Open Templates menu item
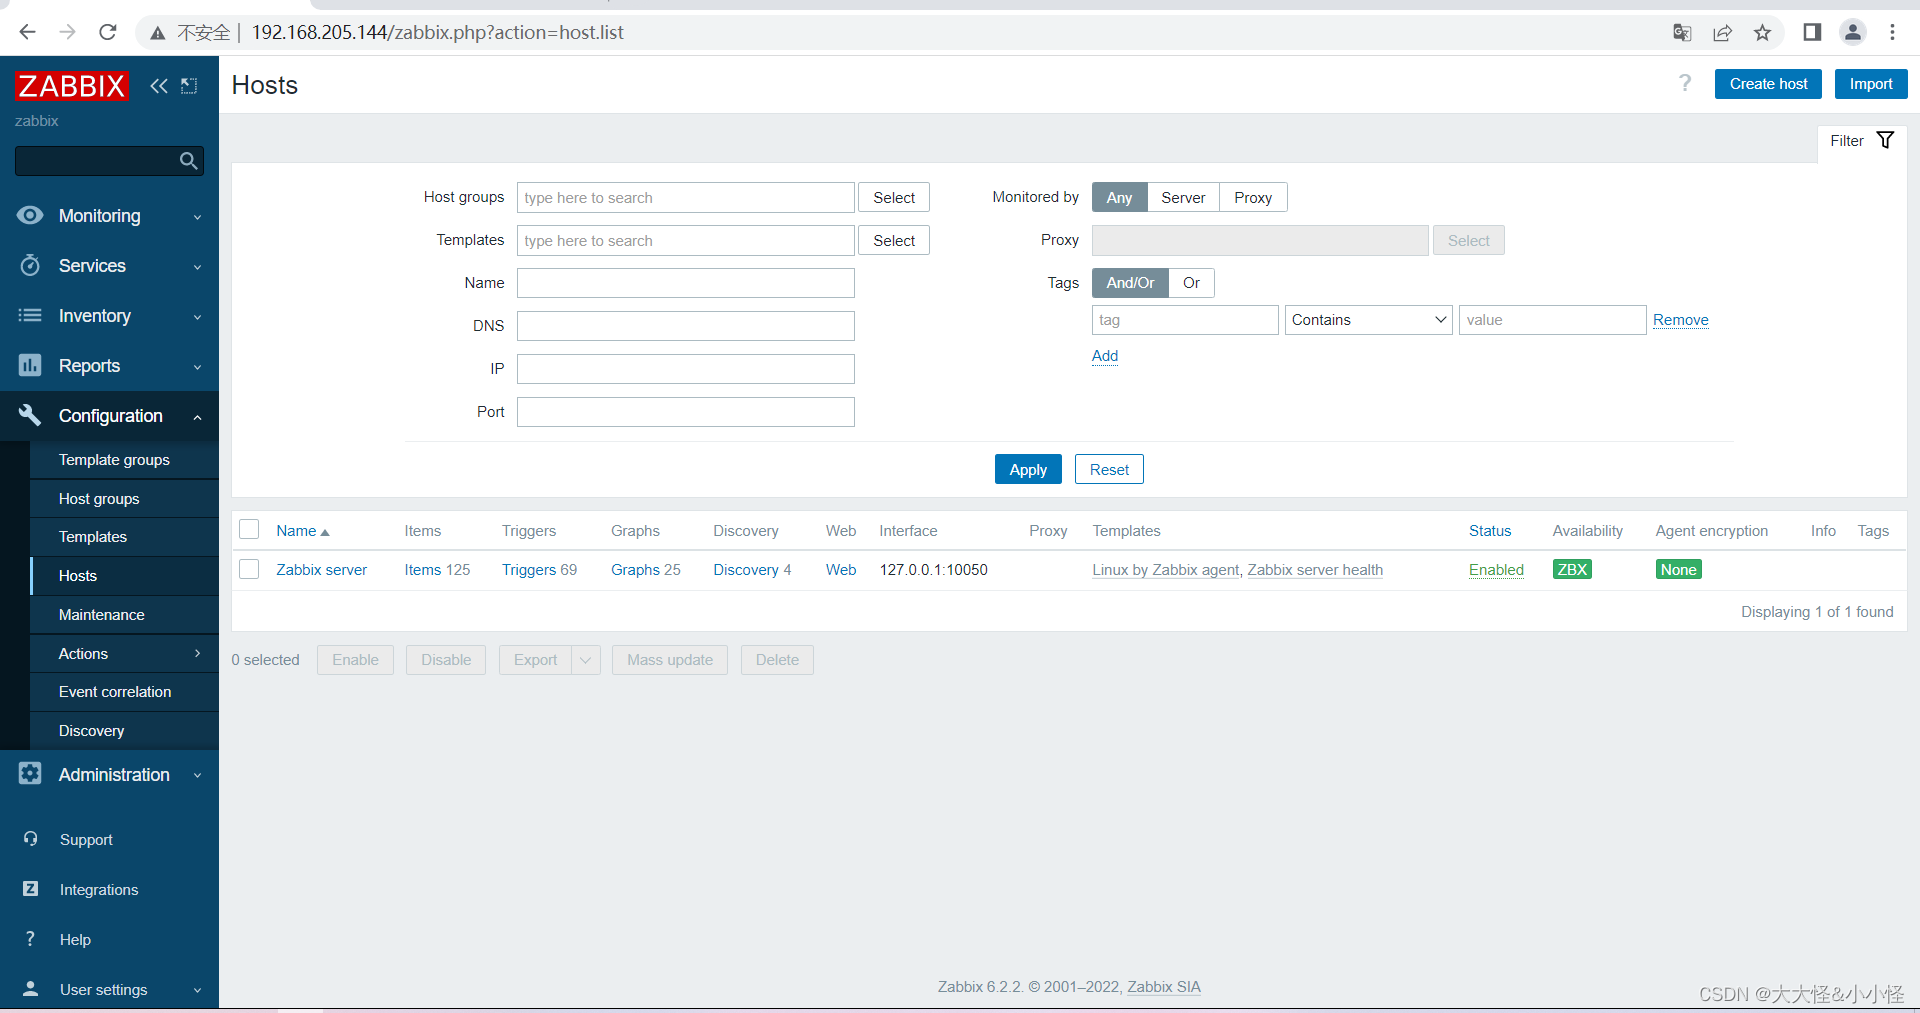Image resolution: width=1920 pixels, height=1013 pixels. [124, 537]
